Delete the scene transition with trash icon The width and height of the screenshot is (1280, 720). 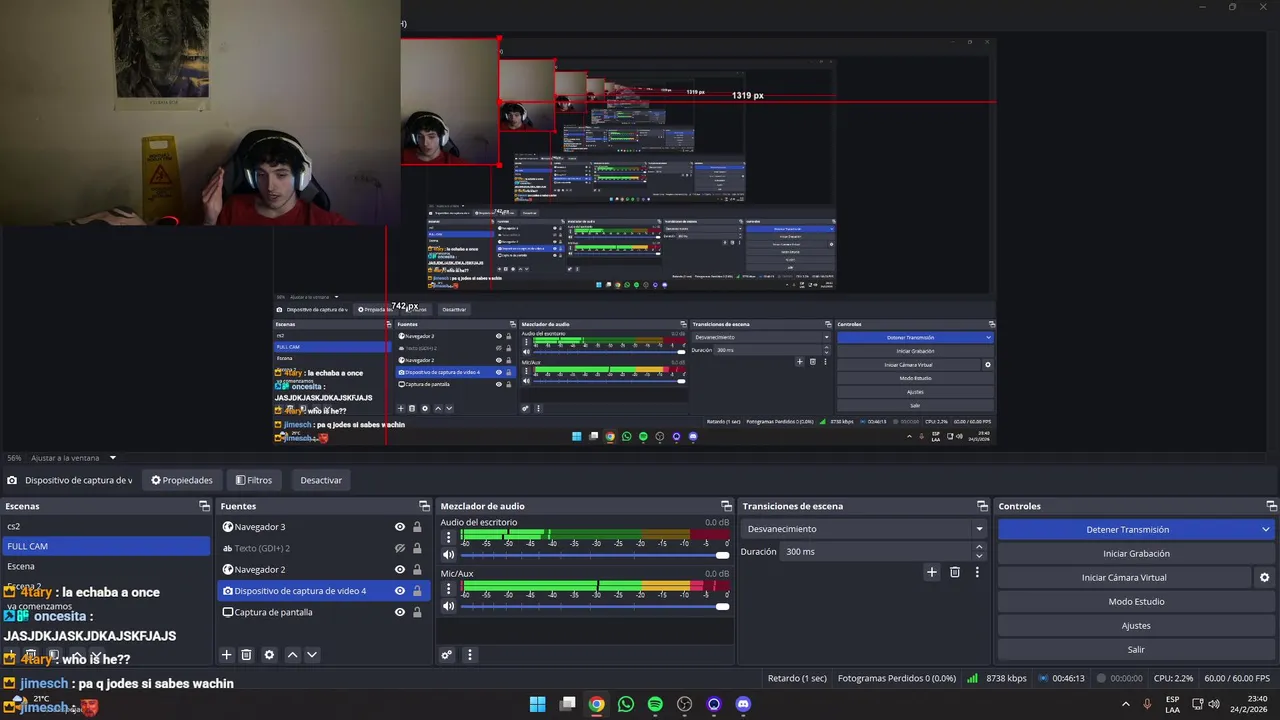[x=955, y=572]
